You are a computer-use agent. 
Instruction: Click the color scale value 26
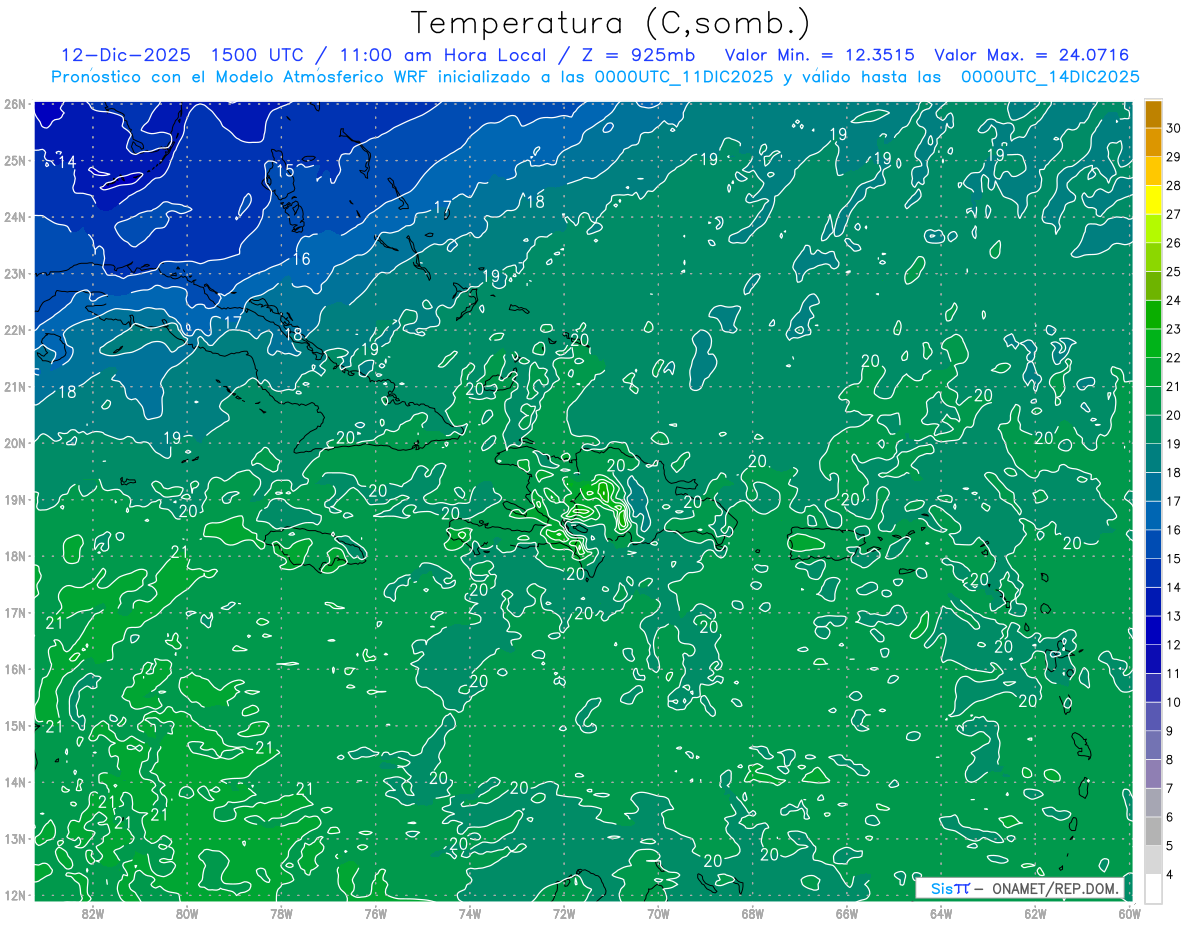[x=1174, y=243]
